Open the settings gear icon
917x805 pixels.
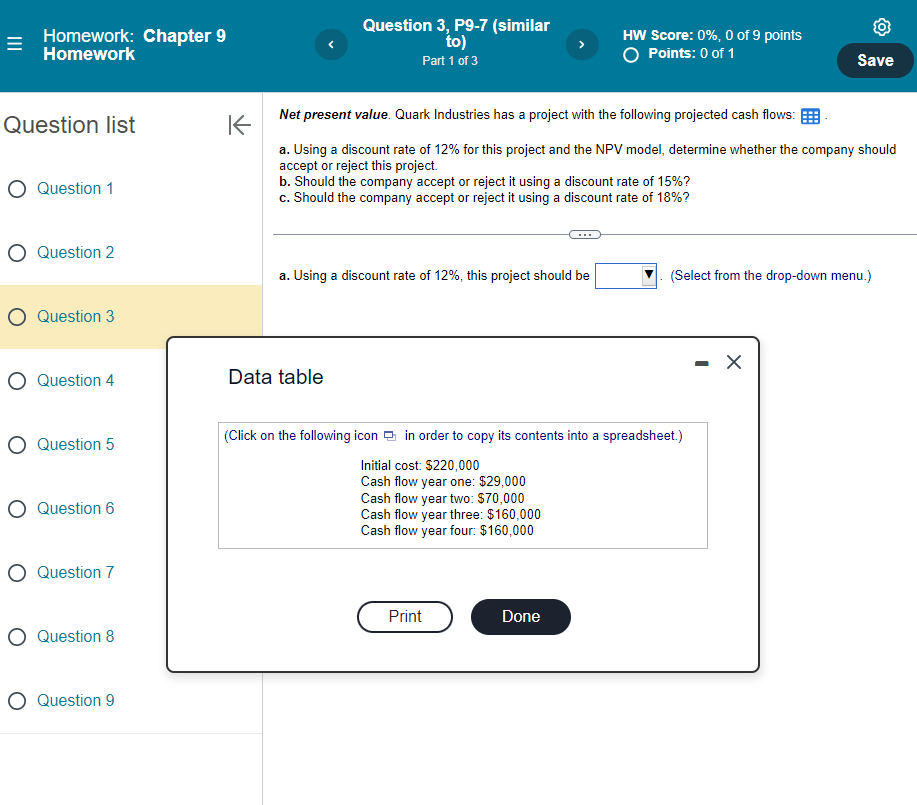pyautogui.click(x=881, y=27)
